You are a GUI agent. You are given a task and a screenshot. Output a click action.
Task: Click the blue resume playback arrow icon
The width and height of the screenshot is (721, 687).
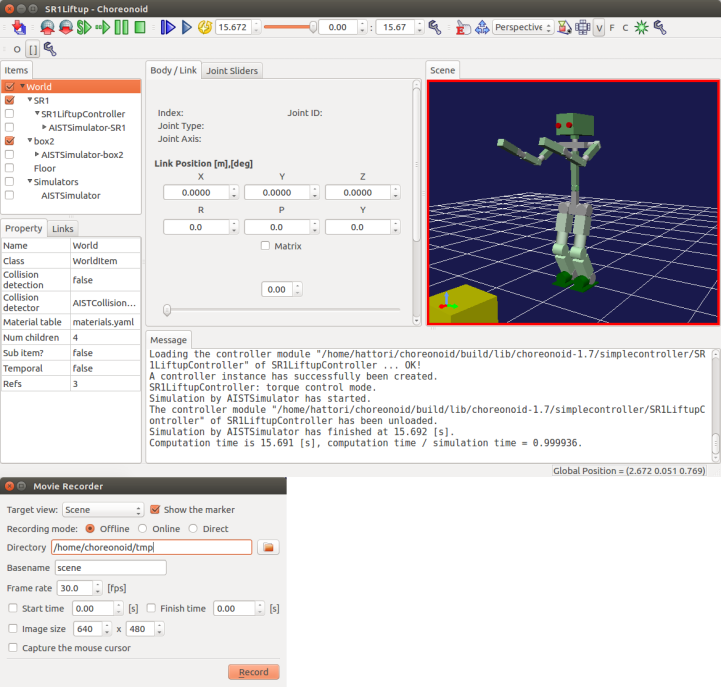pyautogui.click(x=186, y=27)
